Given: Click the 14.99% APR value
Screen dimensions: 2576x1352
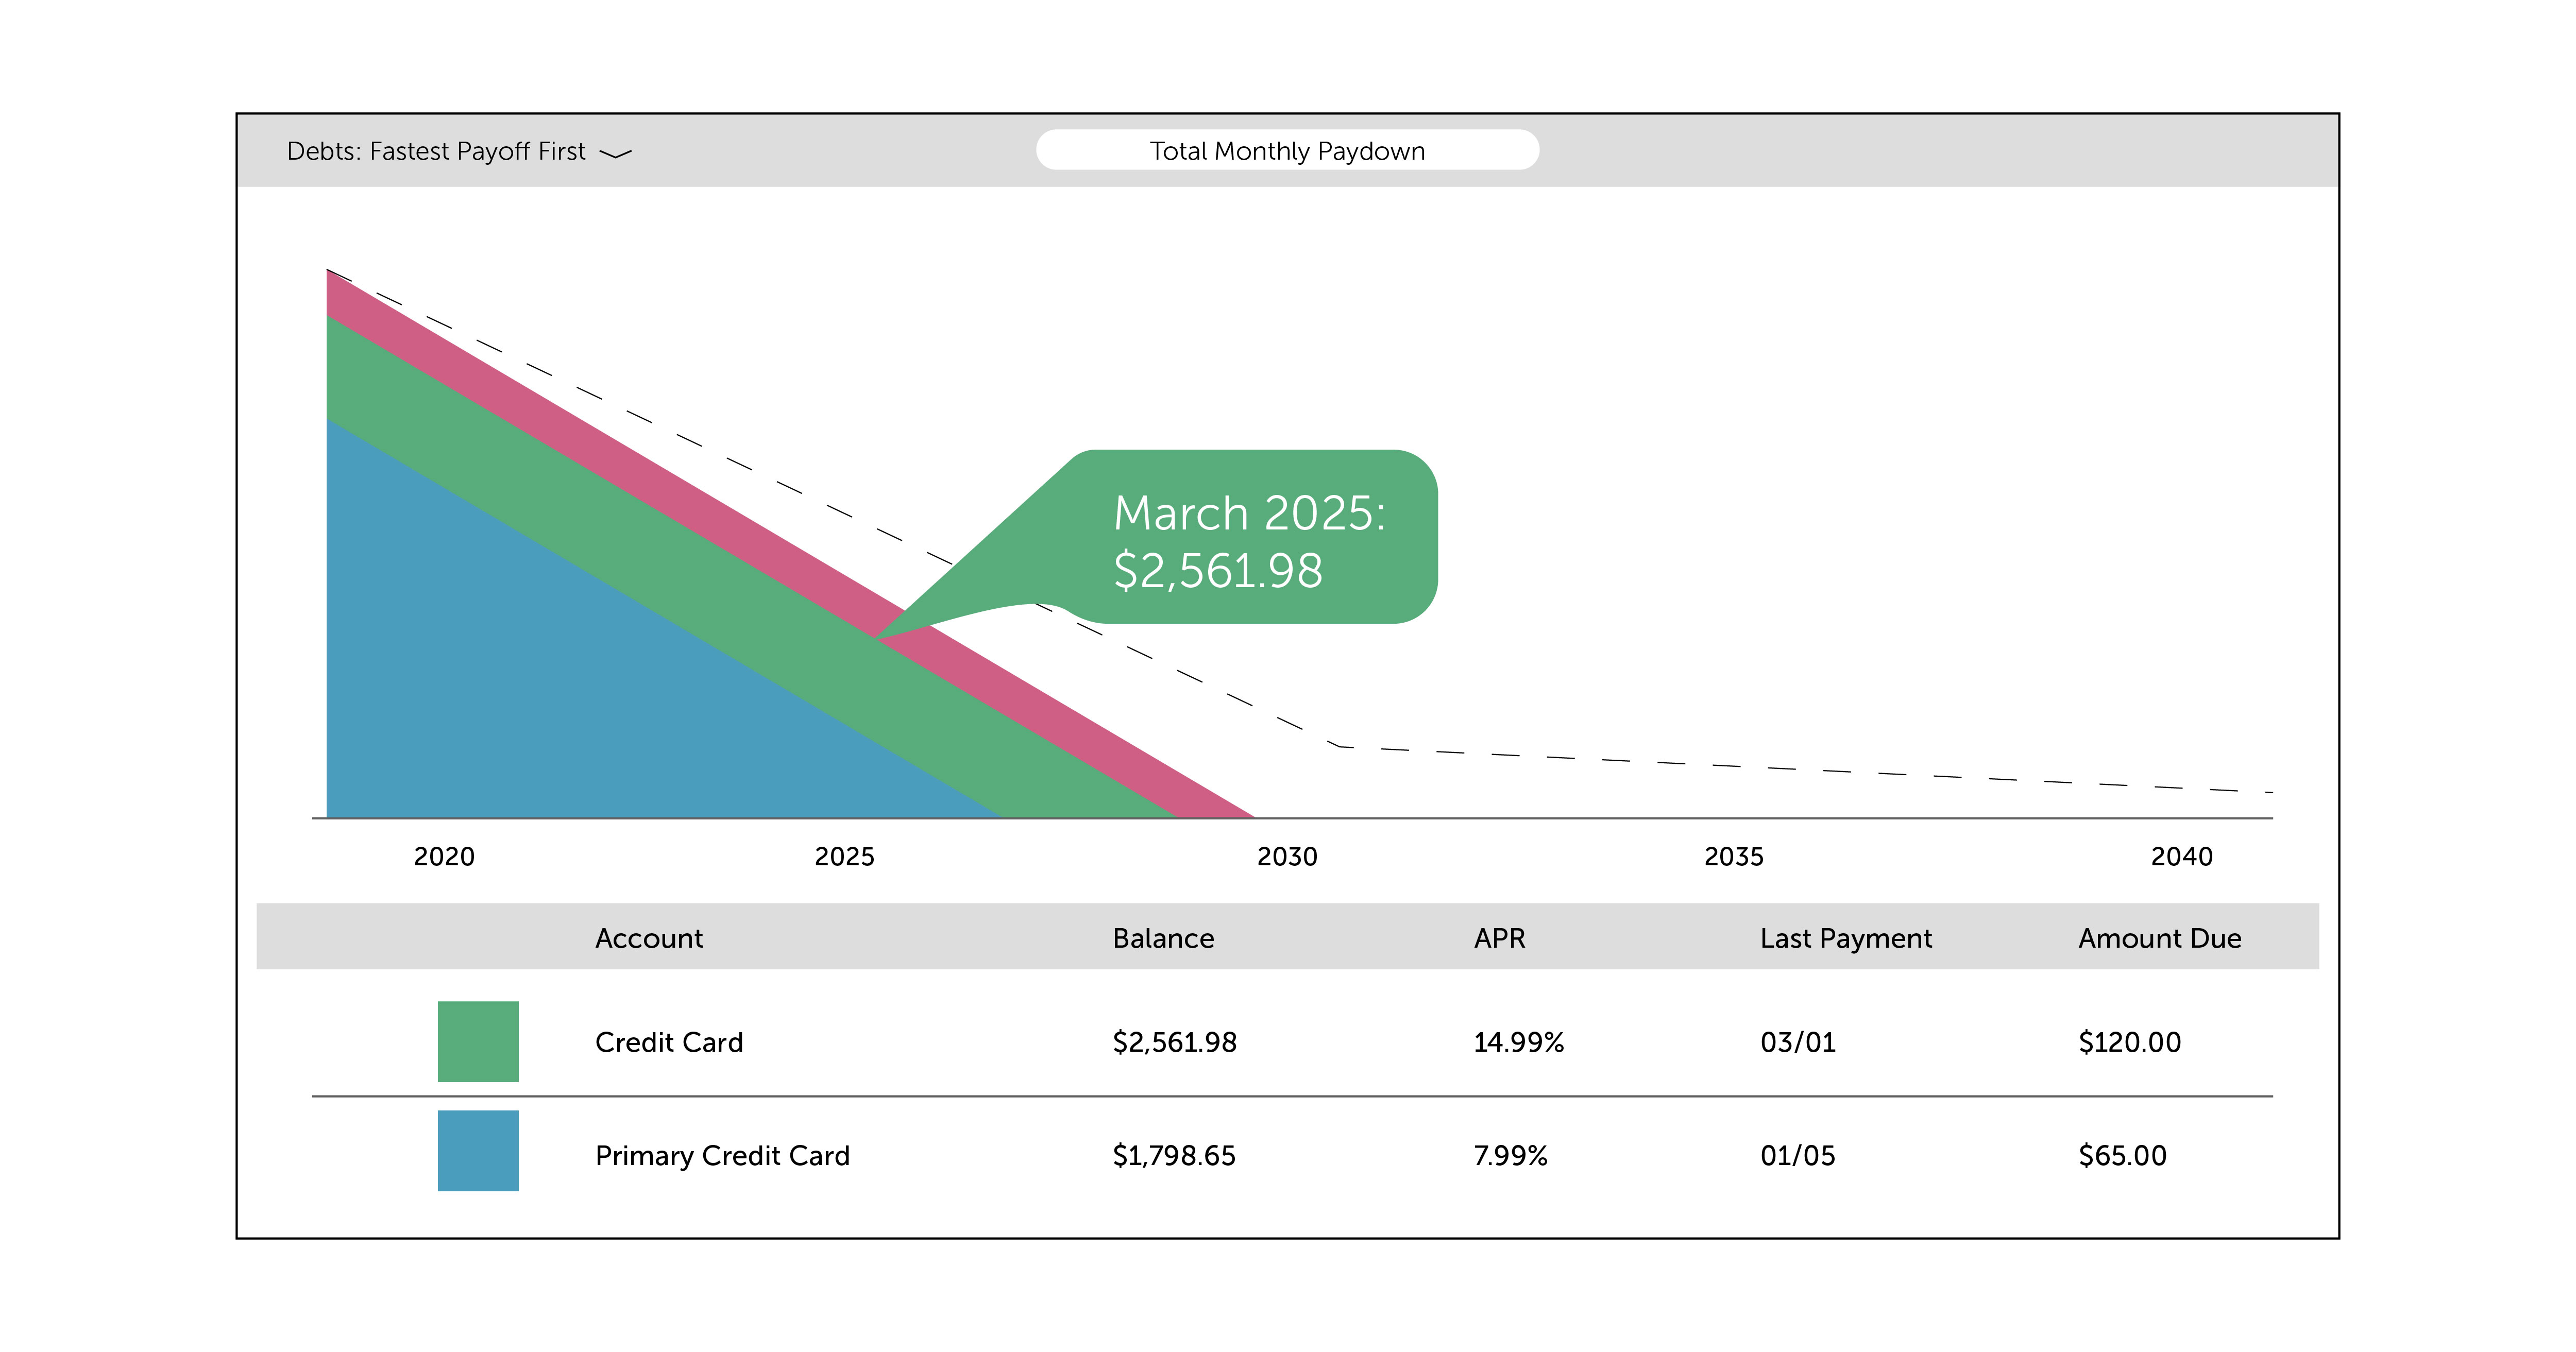Looking at the screenshot, I should 1518,1042.
